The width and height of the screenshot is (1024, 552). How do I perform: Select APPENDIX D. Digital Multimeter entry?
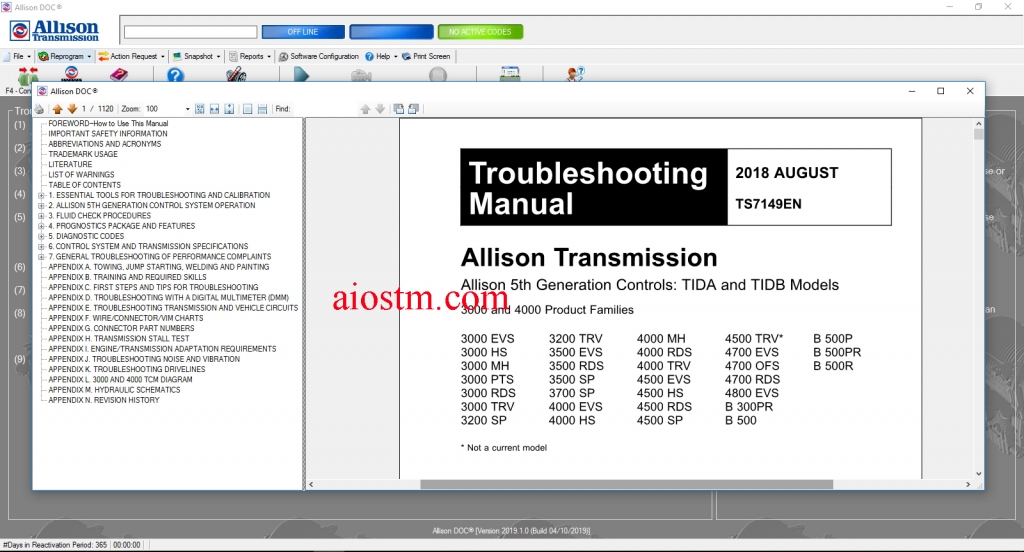pyautogui.click(x=168, y=298)
